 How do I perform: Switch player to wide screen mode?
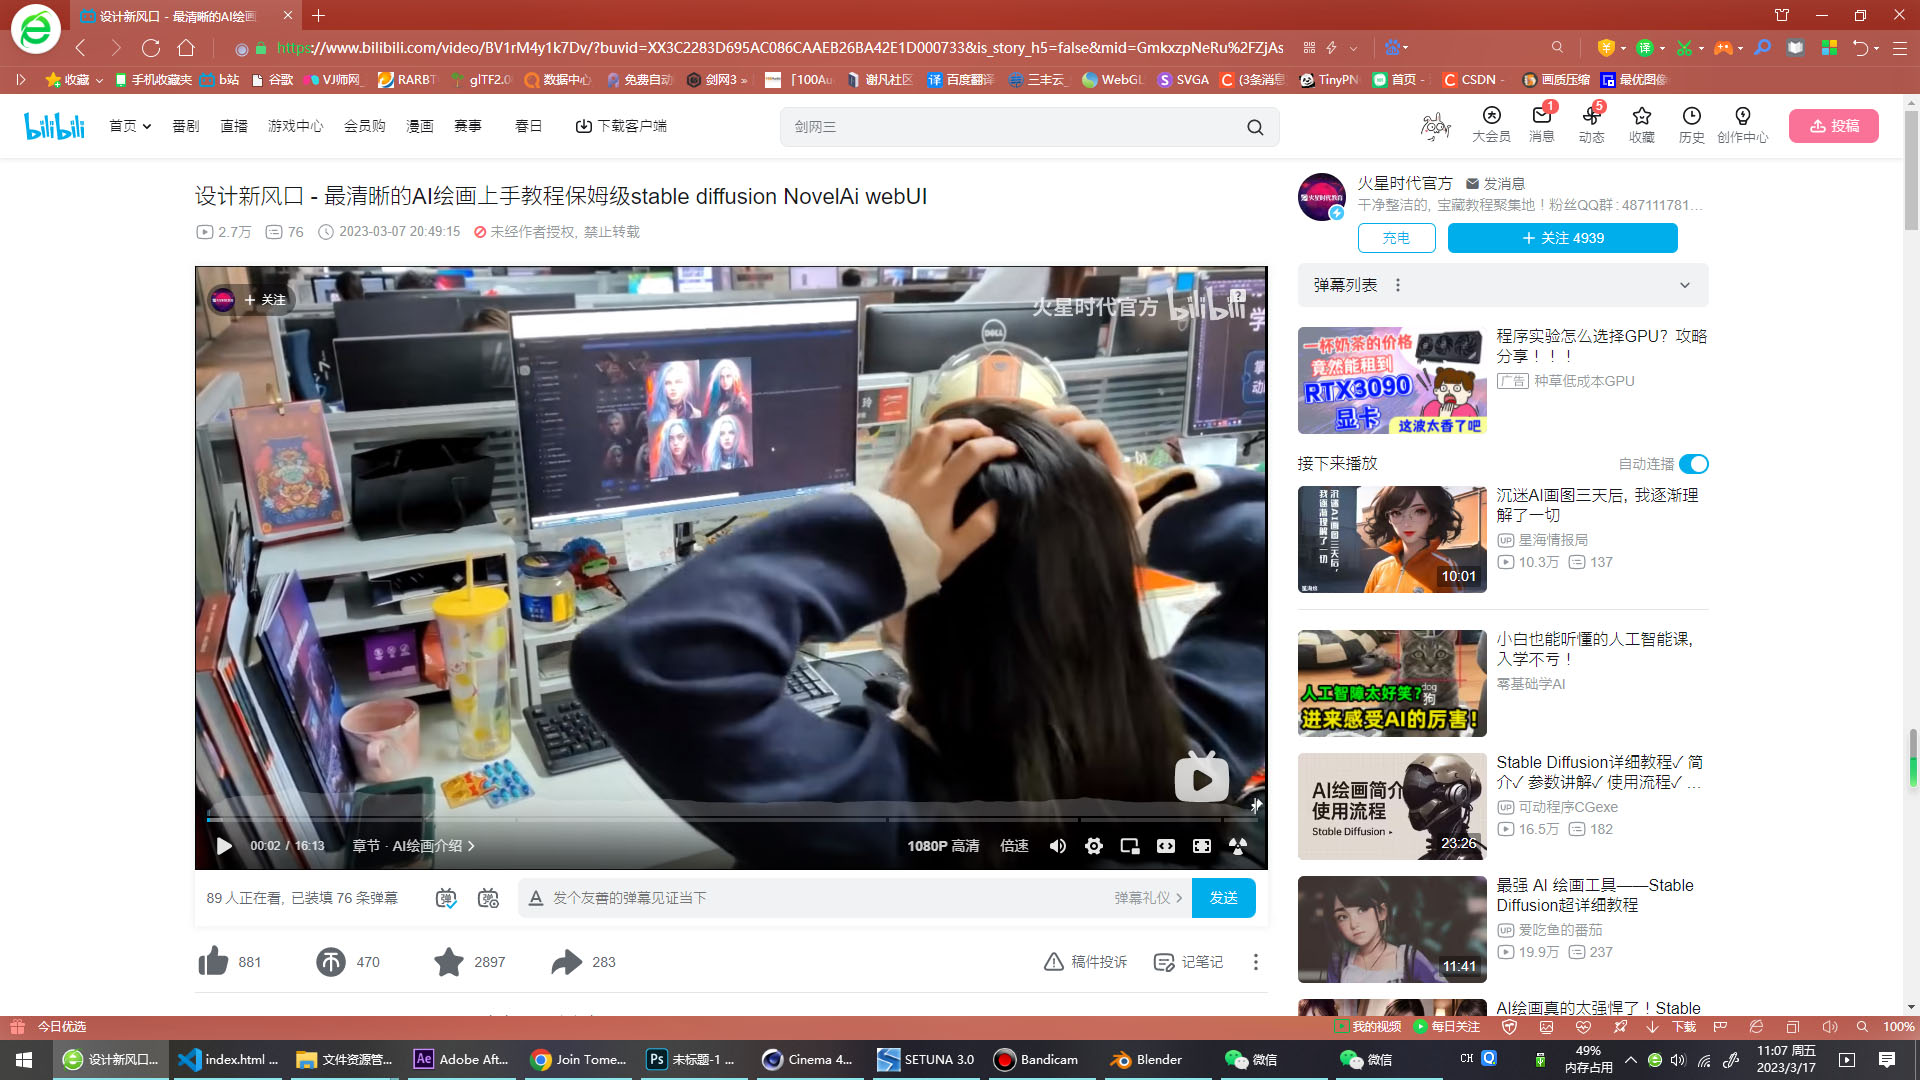(1166, 846)
